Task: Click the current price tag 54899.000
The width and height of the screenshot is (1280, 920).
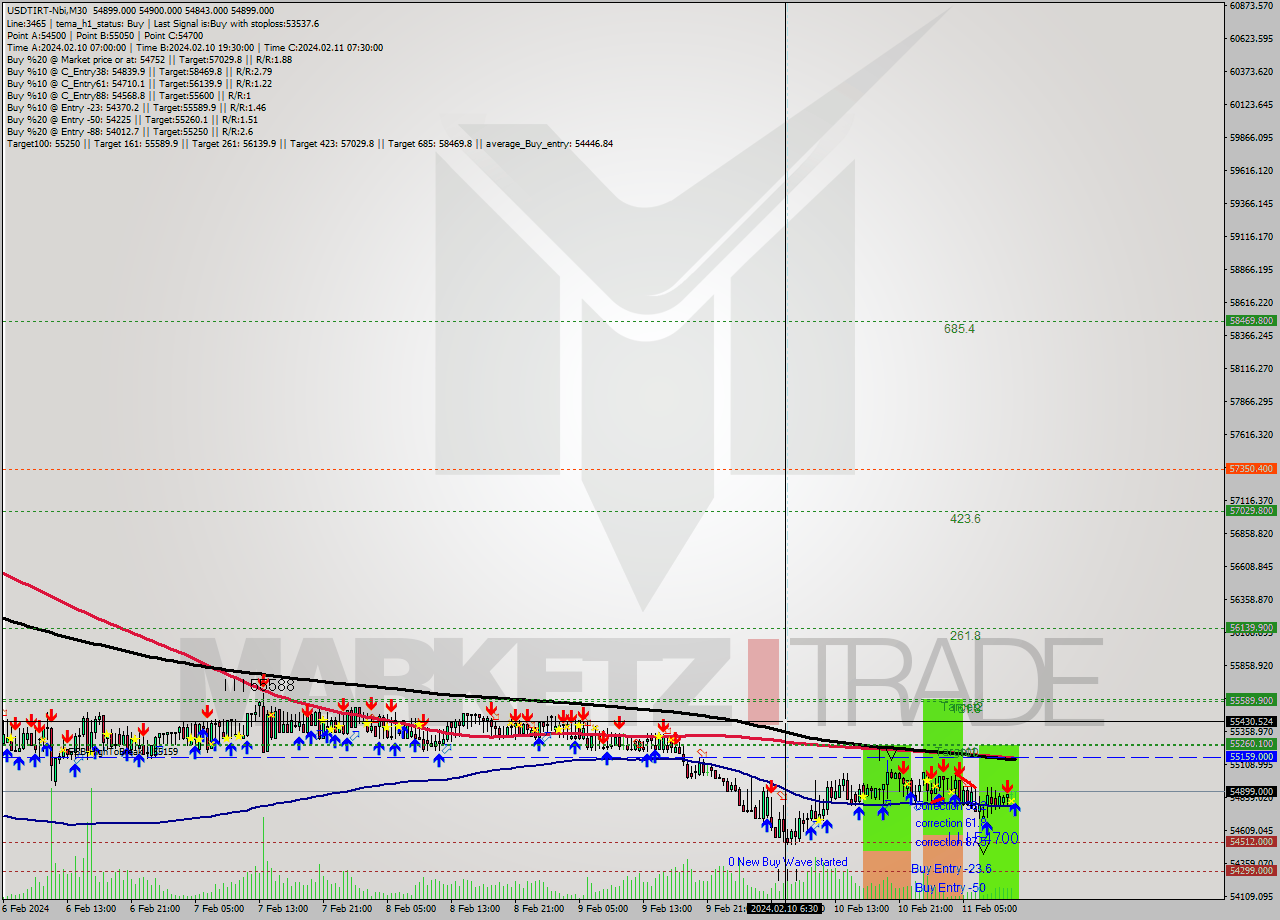Action: pyautogui.click(x=1250, y=791)
